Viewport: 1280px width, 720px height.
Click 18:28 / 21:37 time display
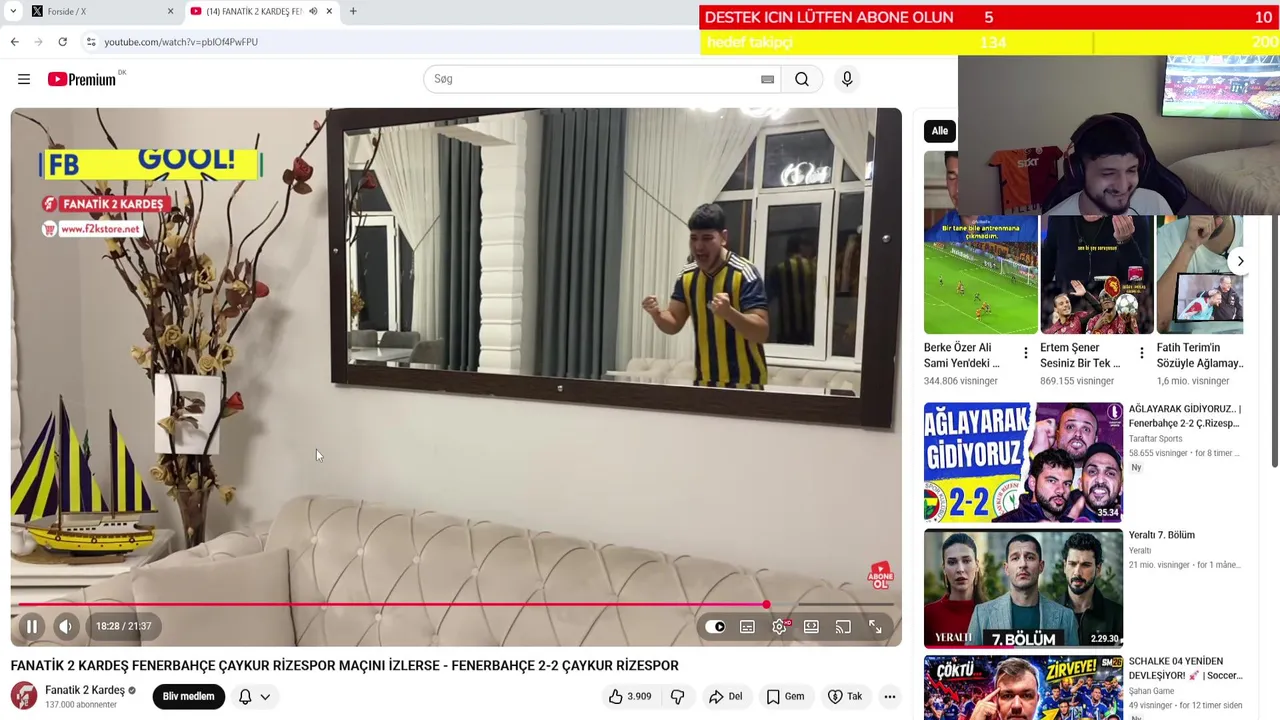pyautogui.click(x=124, y=626)
